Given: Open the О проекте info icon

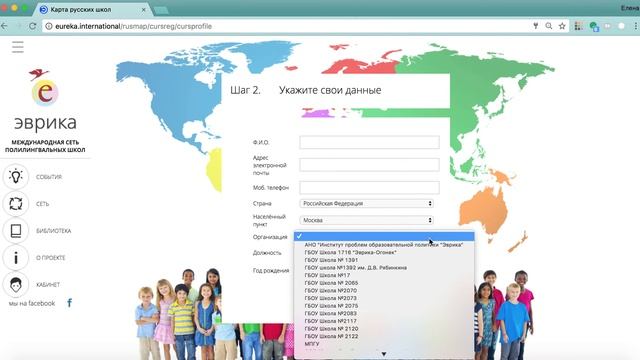Looking at the screenshot, I should point(16,258).
